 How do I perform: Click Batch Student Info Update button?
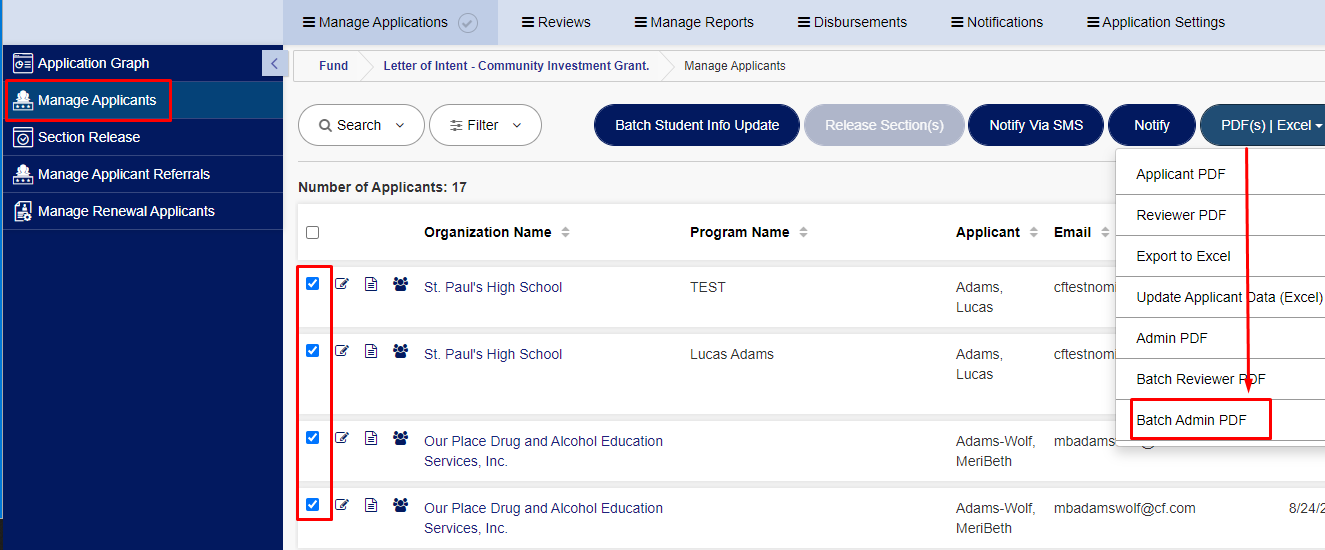(x=697, y=125)
